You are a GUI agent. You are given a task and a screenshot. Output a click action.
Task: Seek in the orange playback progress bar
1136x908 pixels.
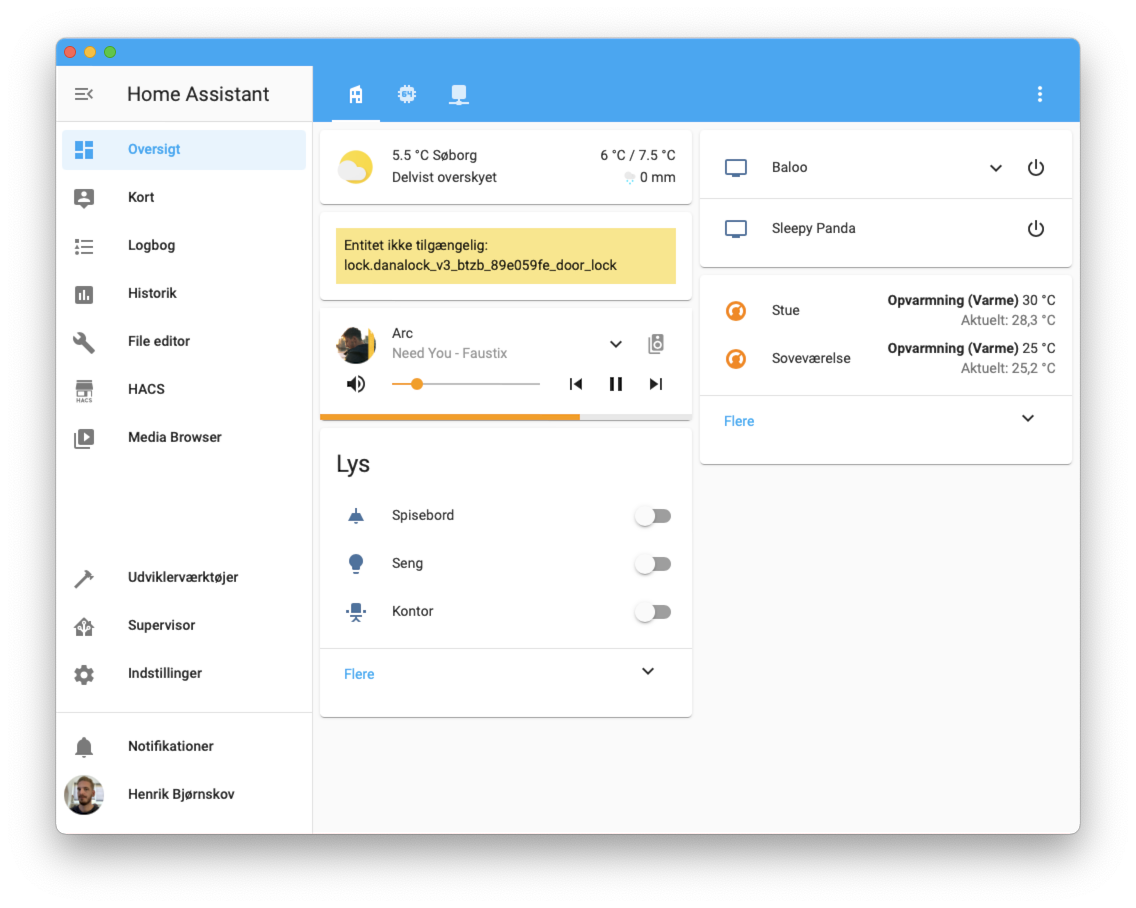click(506, 417)
